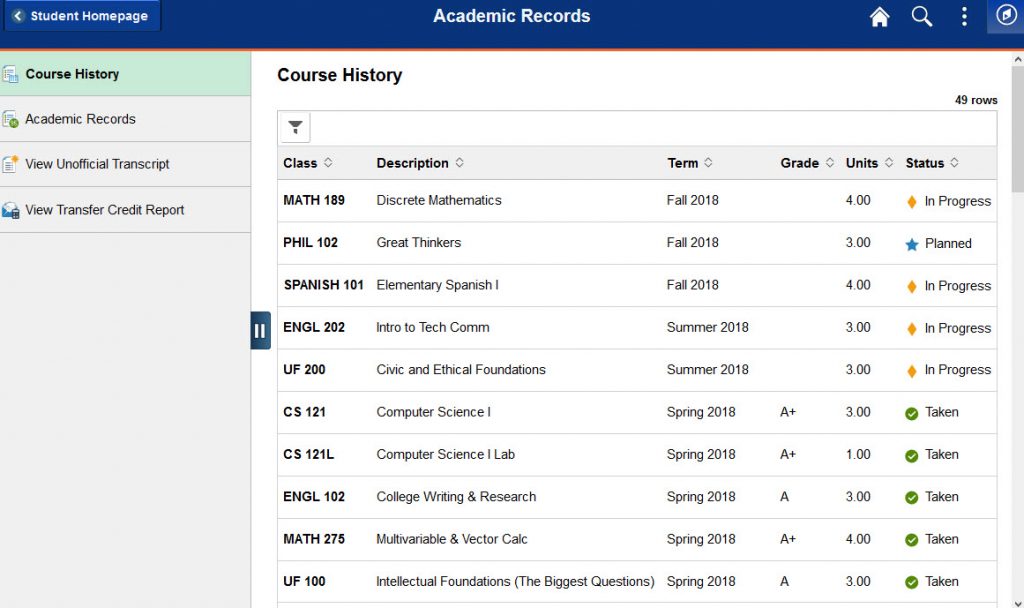1024x608 pixels.
Task: Select the PHIL 102 class row
Action: coord(637,243)
